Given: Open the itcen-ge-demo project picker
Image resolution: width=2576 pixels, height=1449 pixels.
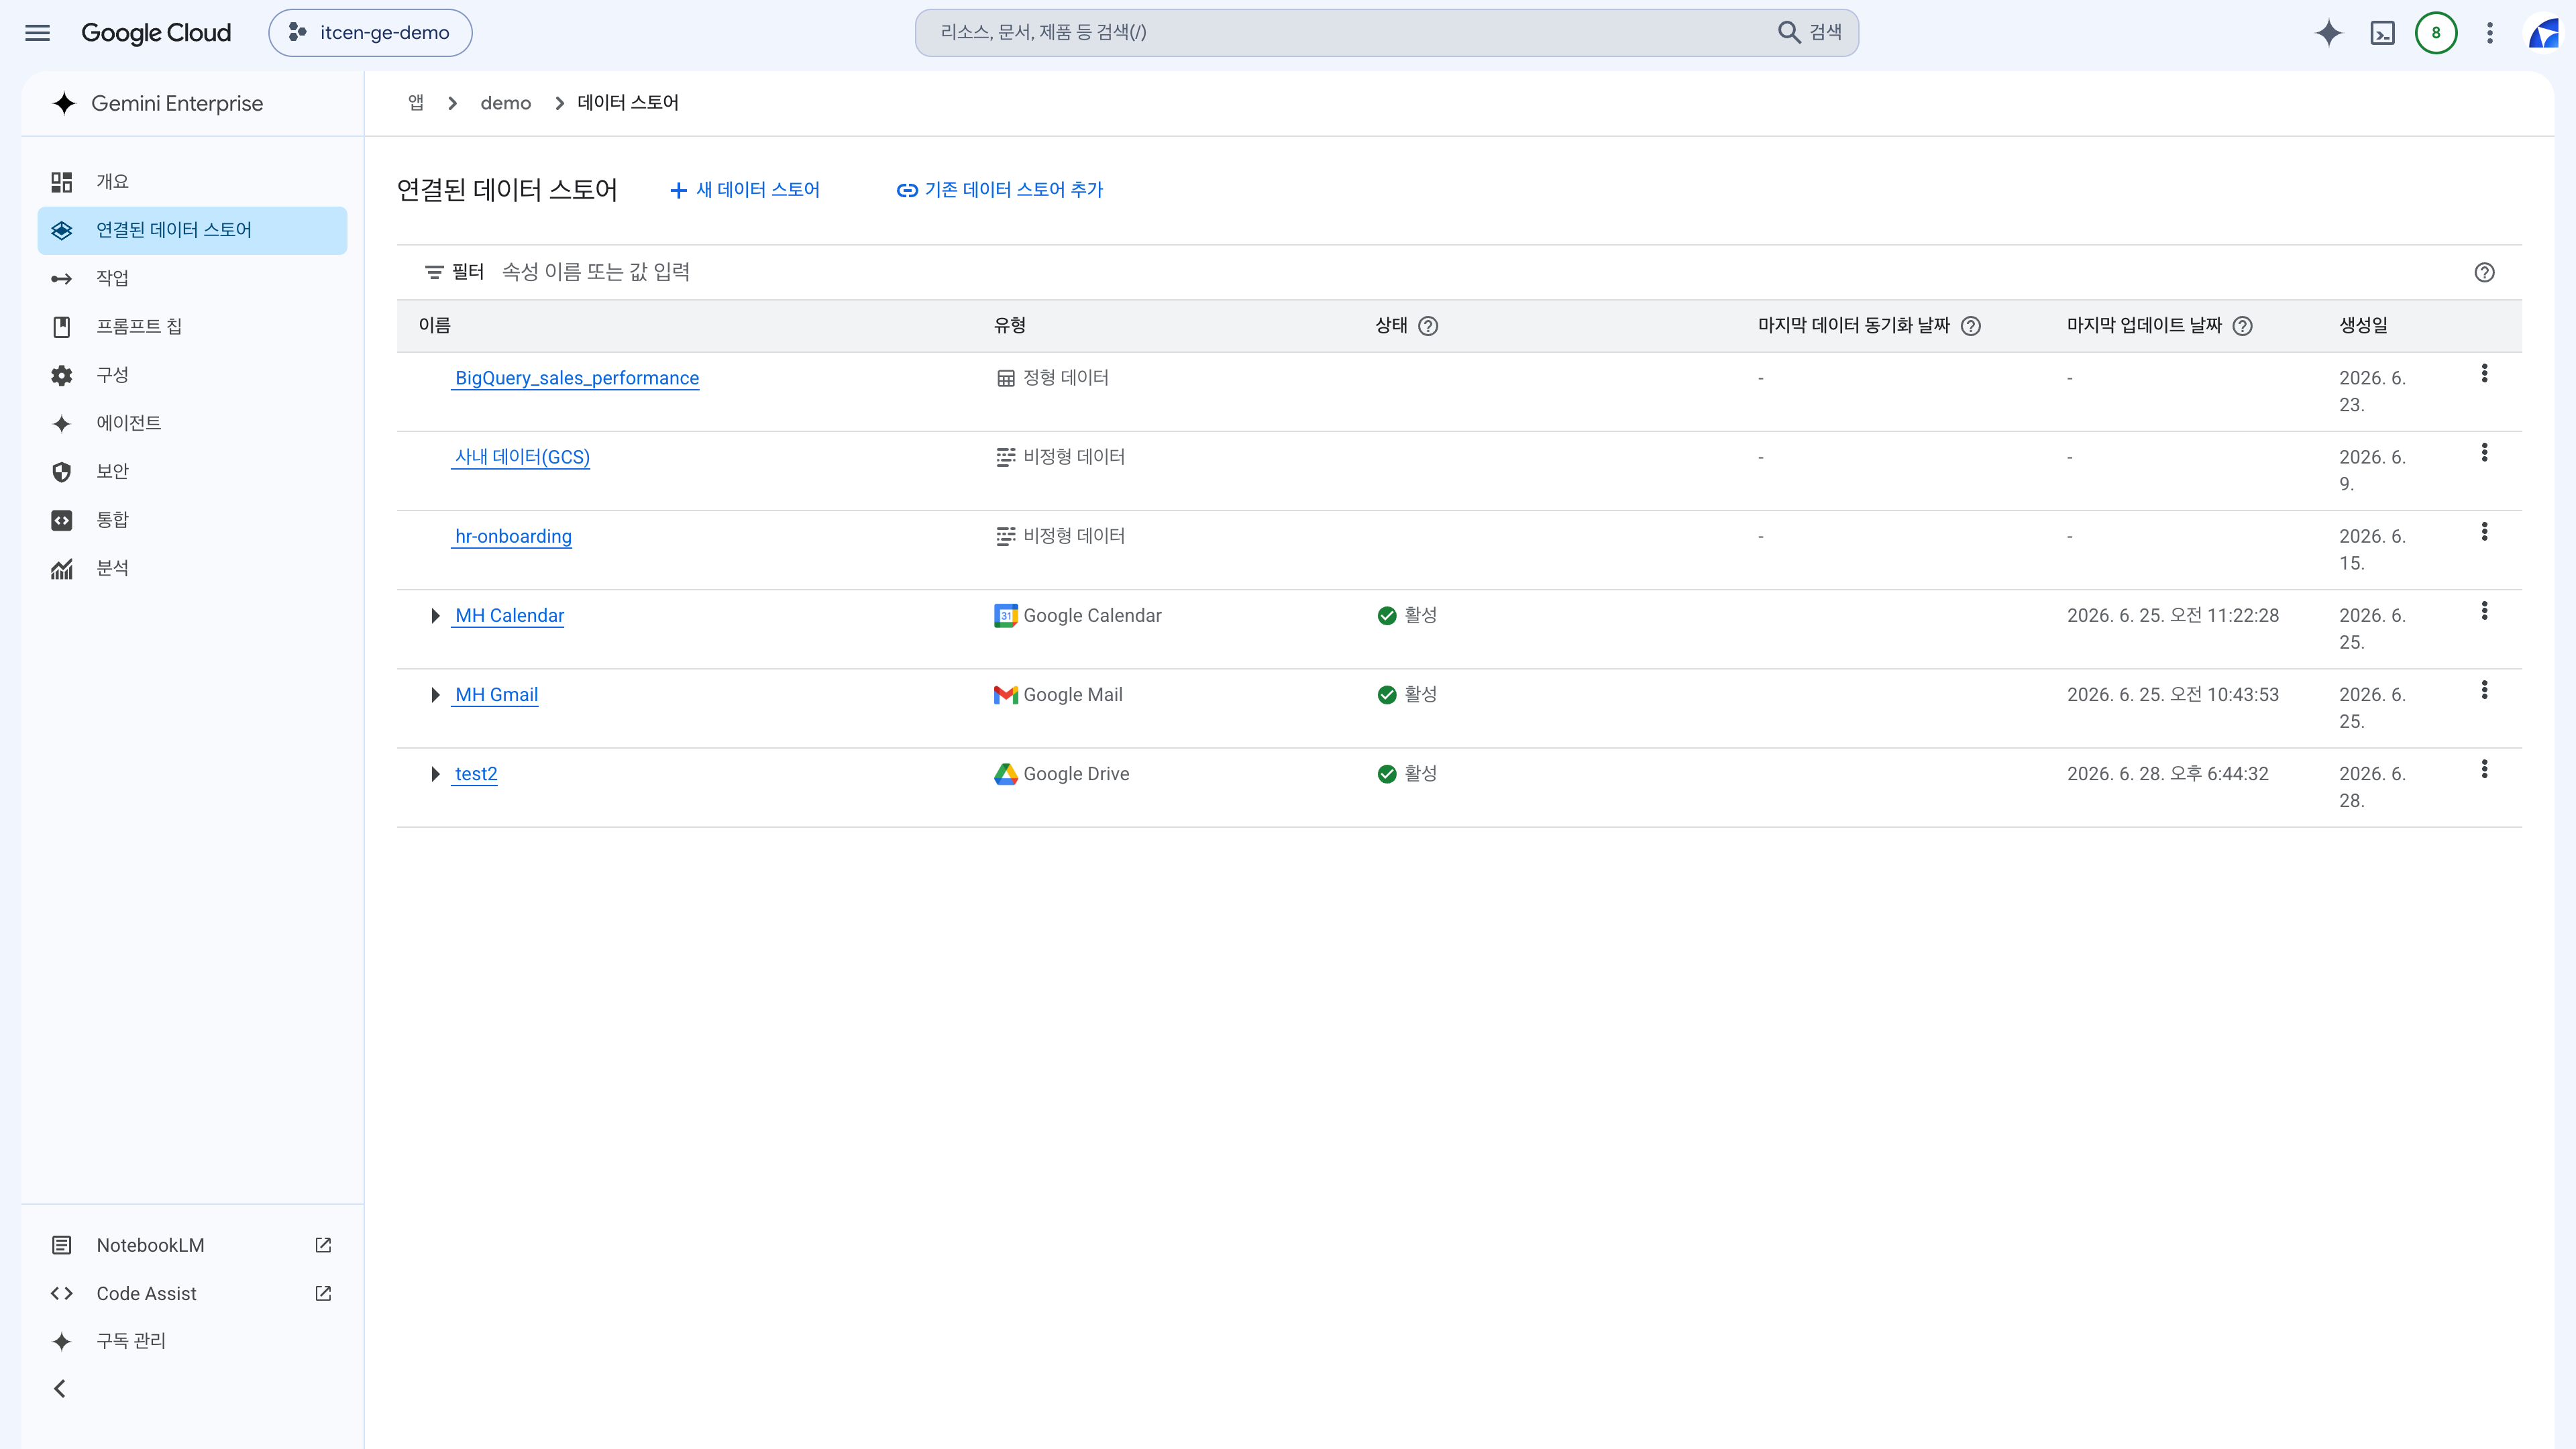Looking at the screenshot, I should pos(370,33).
